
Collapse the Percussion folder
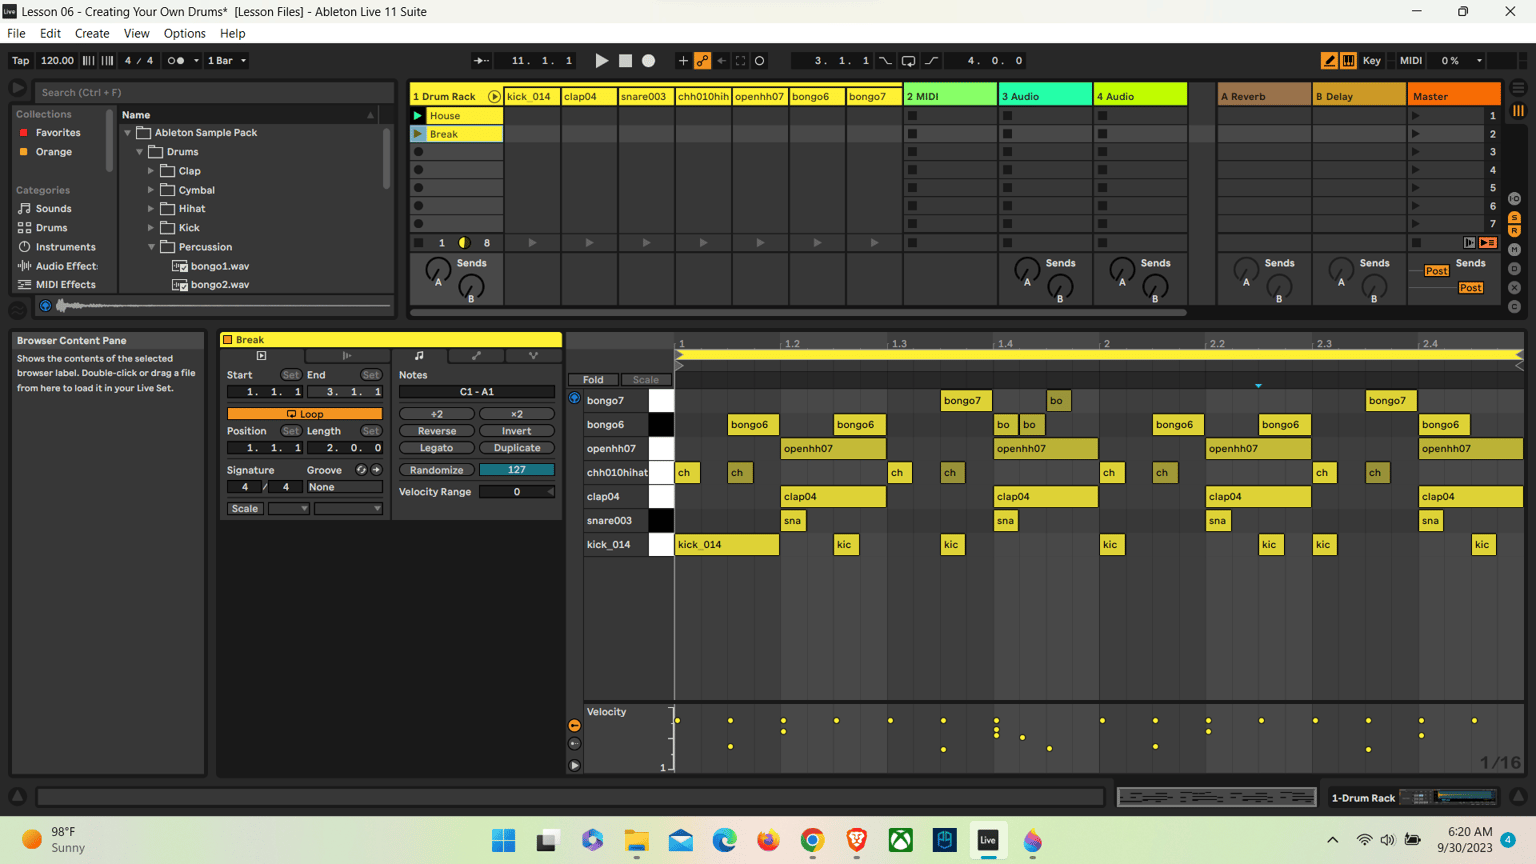tap(151, 247)
